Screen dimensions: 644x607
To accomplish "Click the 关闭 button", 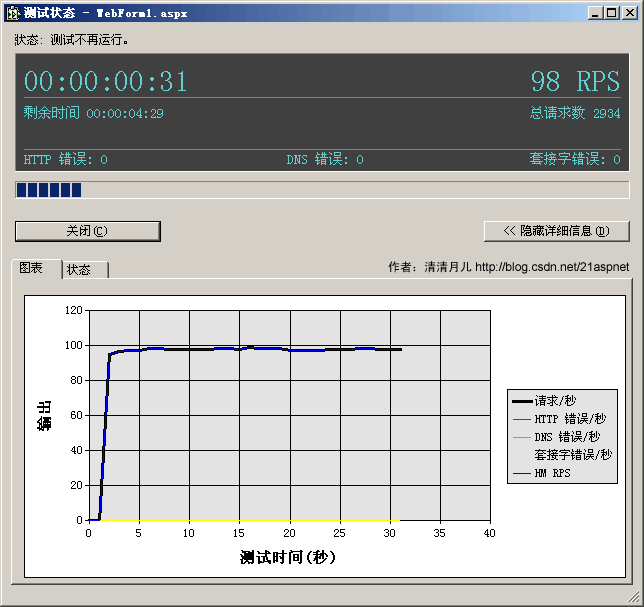I will coord(87,231).
